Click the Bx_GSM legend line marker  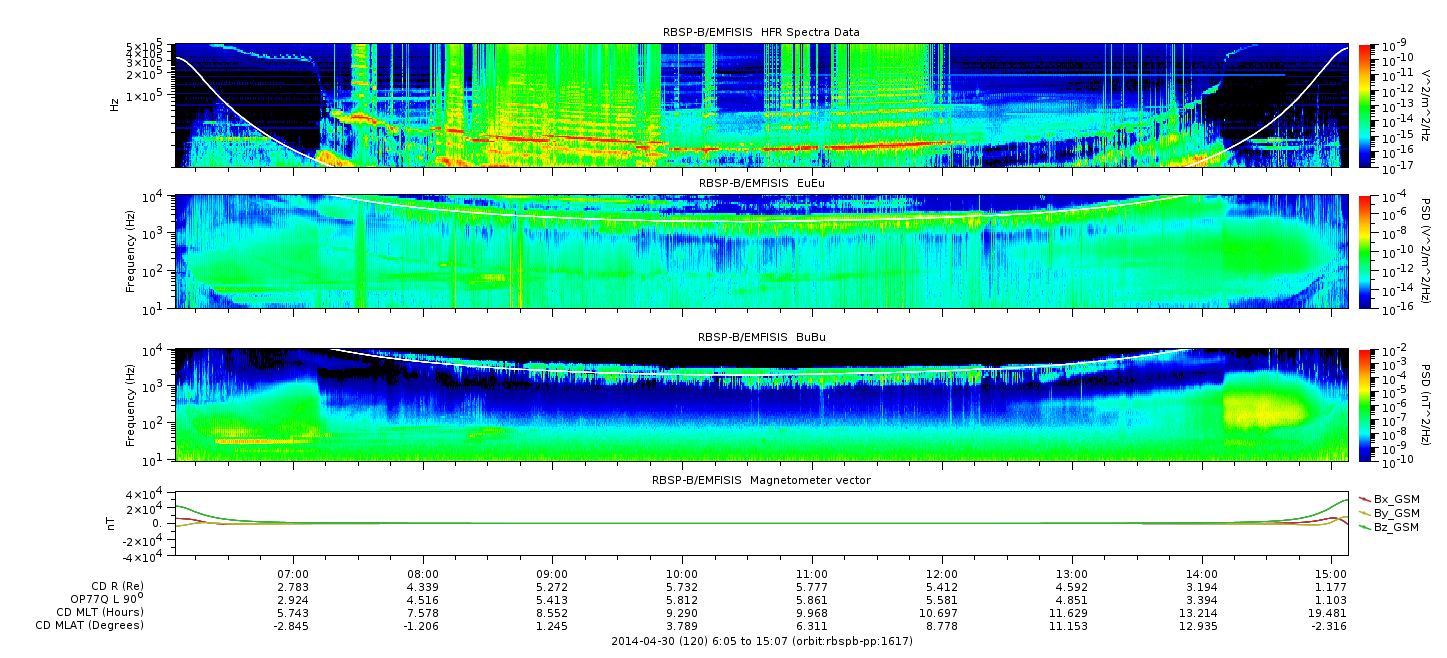click(x=1365, y=498)
